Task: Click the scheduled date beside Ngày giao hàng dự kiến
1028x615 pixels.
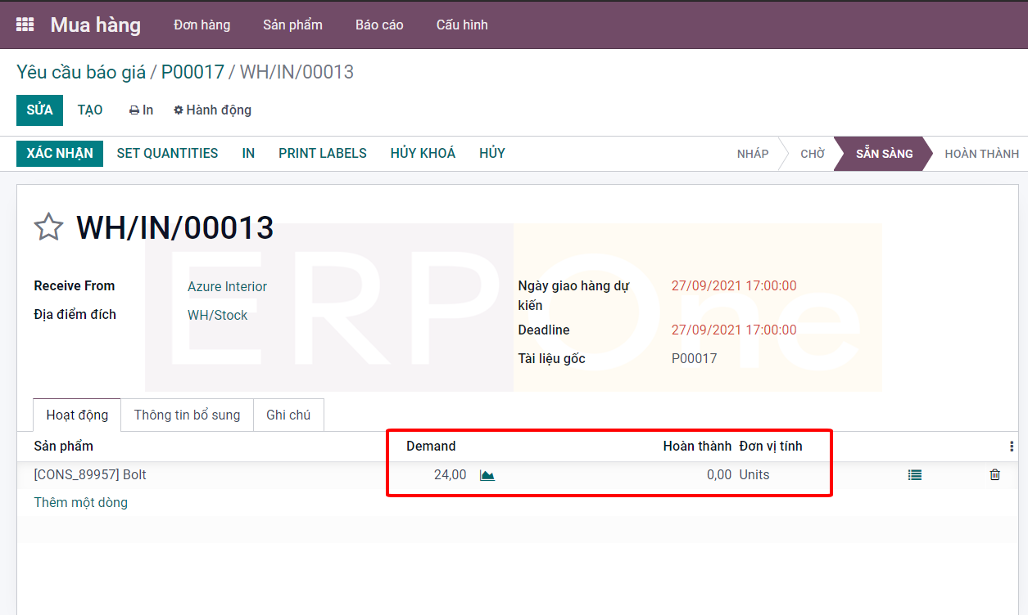Action: (734, 286)
